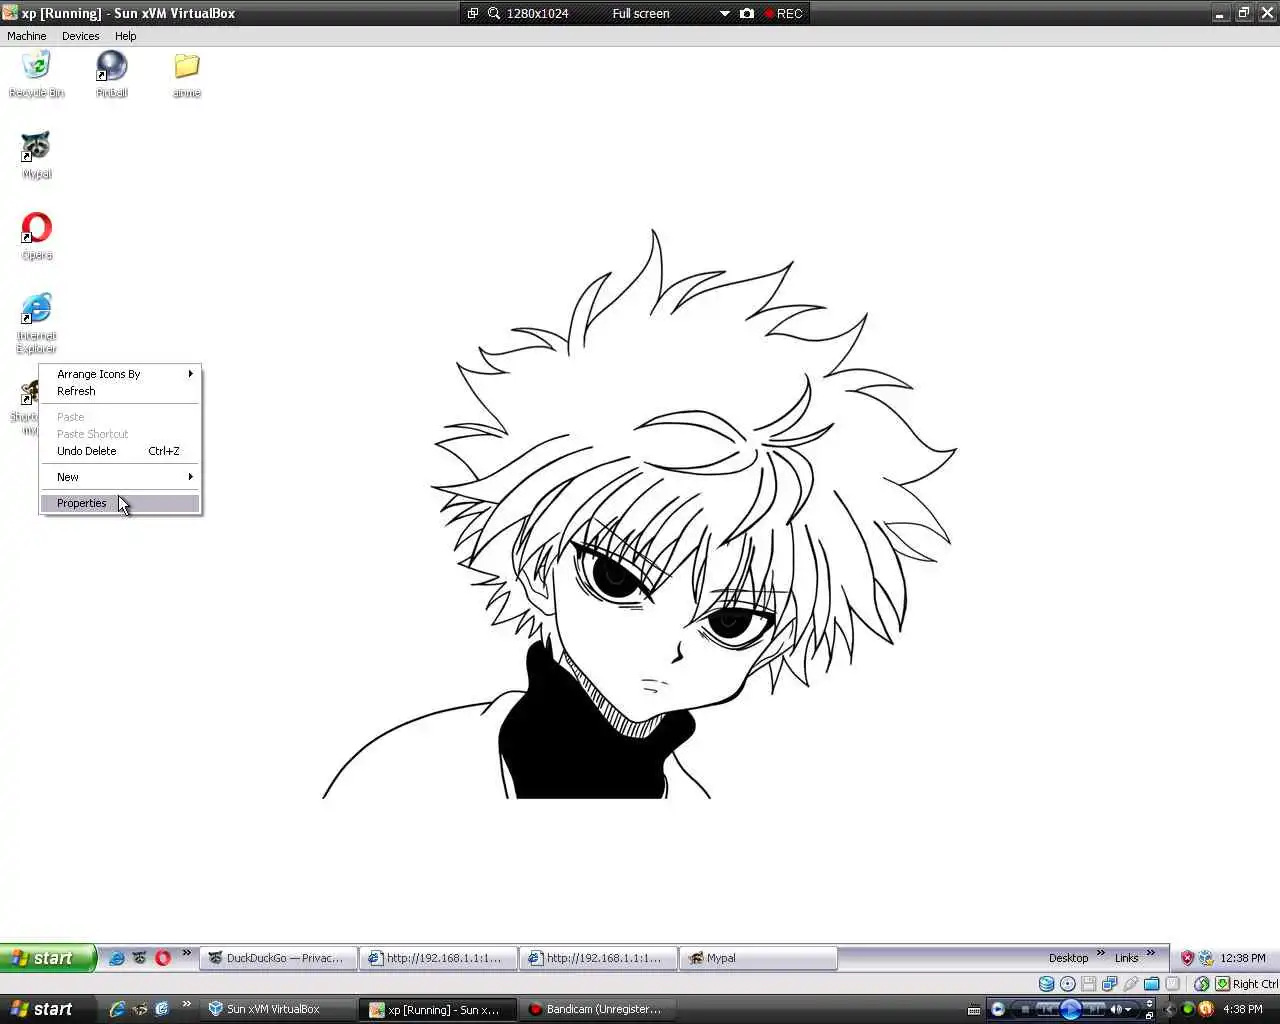1280x1024 pixels.
Task: Mute volume in the media player toolbar
Action: (x=1116, y=1009)
